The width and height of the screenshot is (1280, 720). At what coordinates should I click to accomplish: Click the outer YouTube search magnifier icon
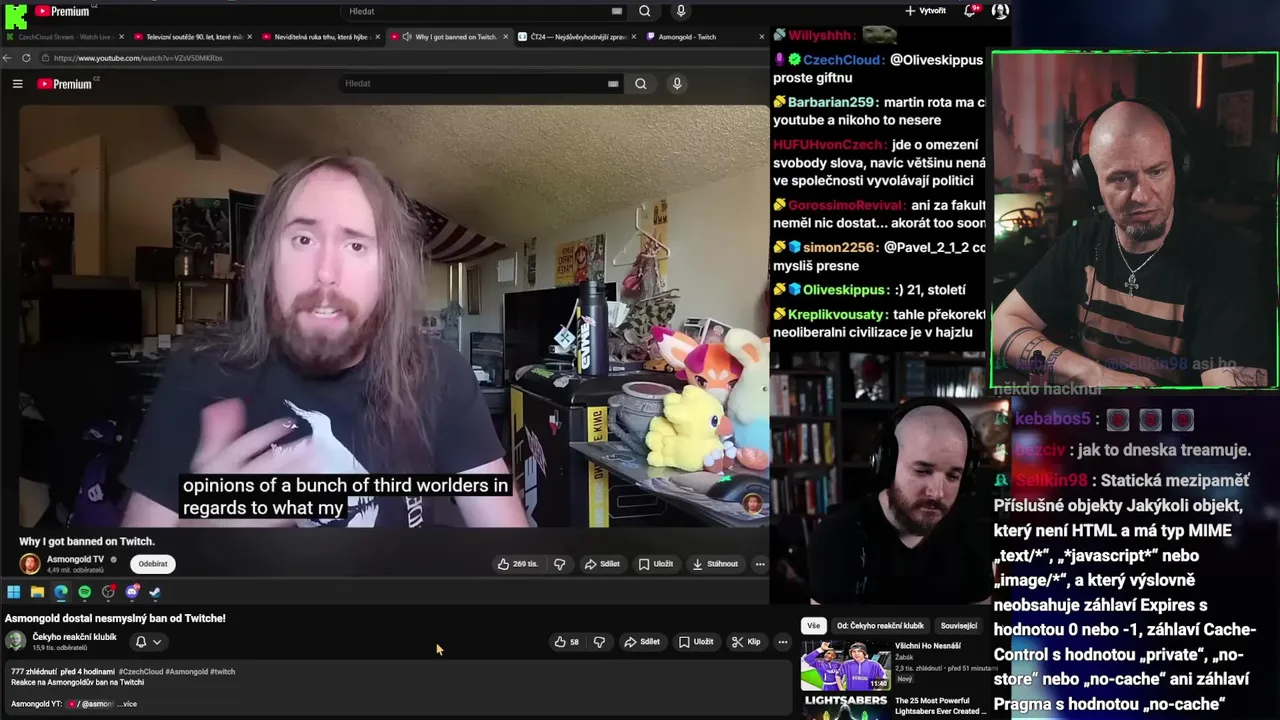645,11
